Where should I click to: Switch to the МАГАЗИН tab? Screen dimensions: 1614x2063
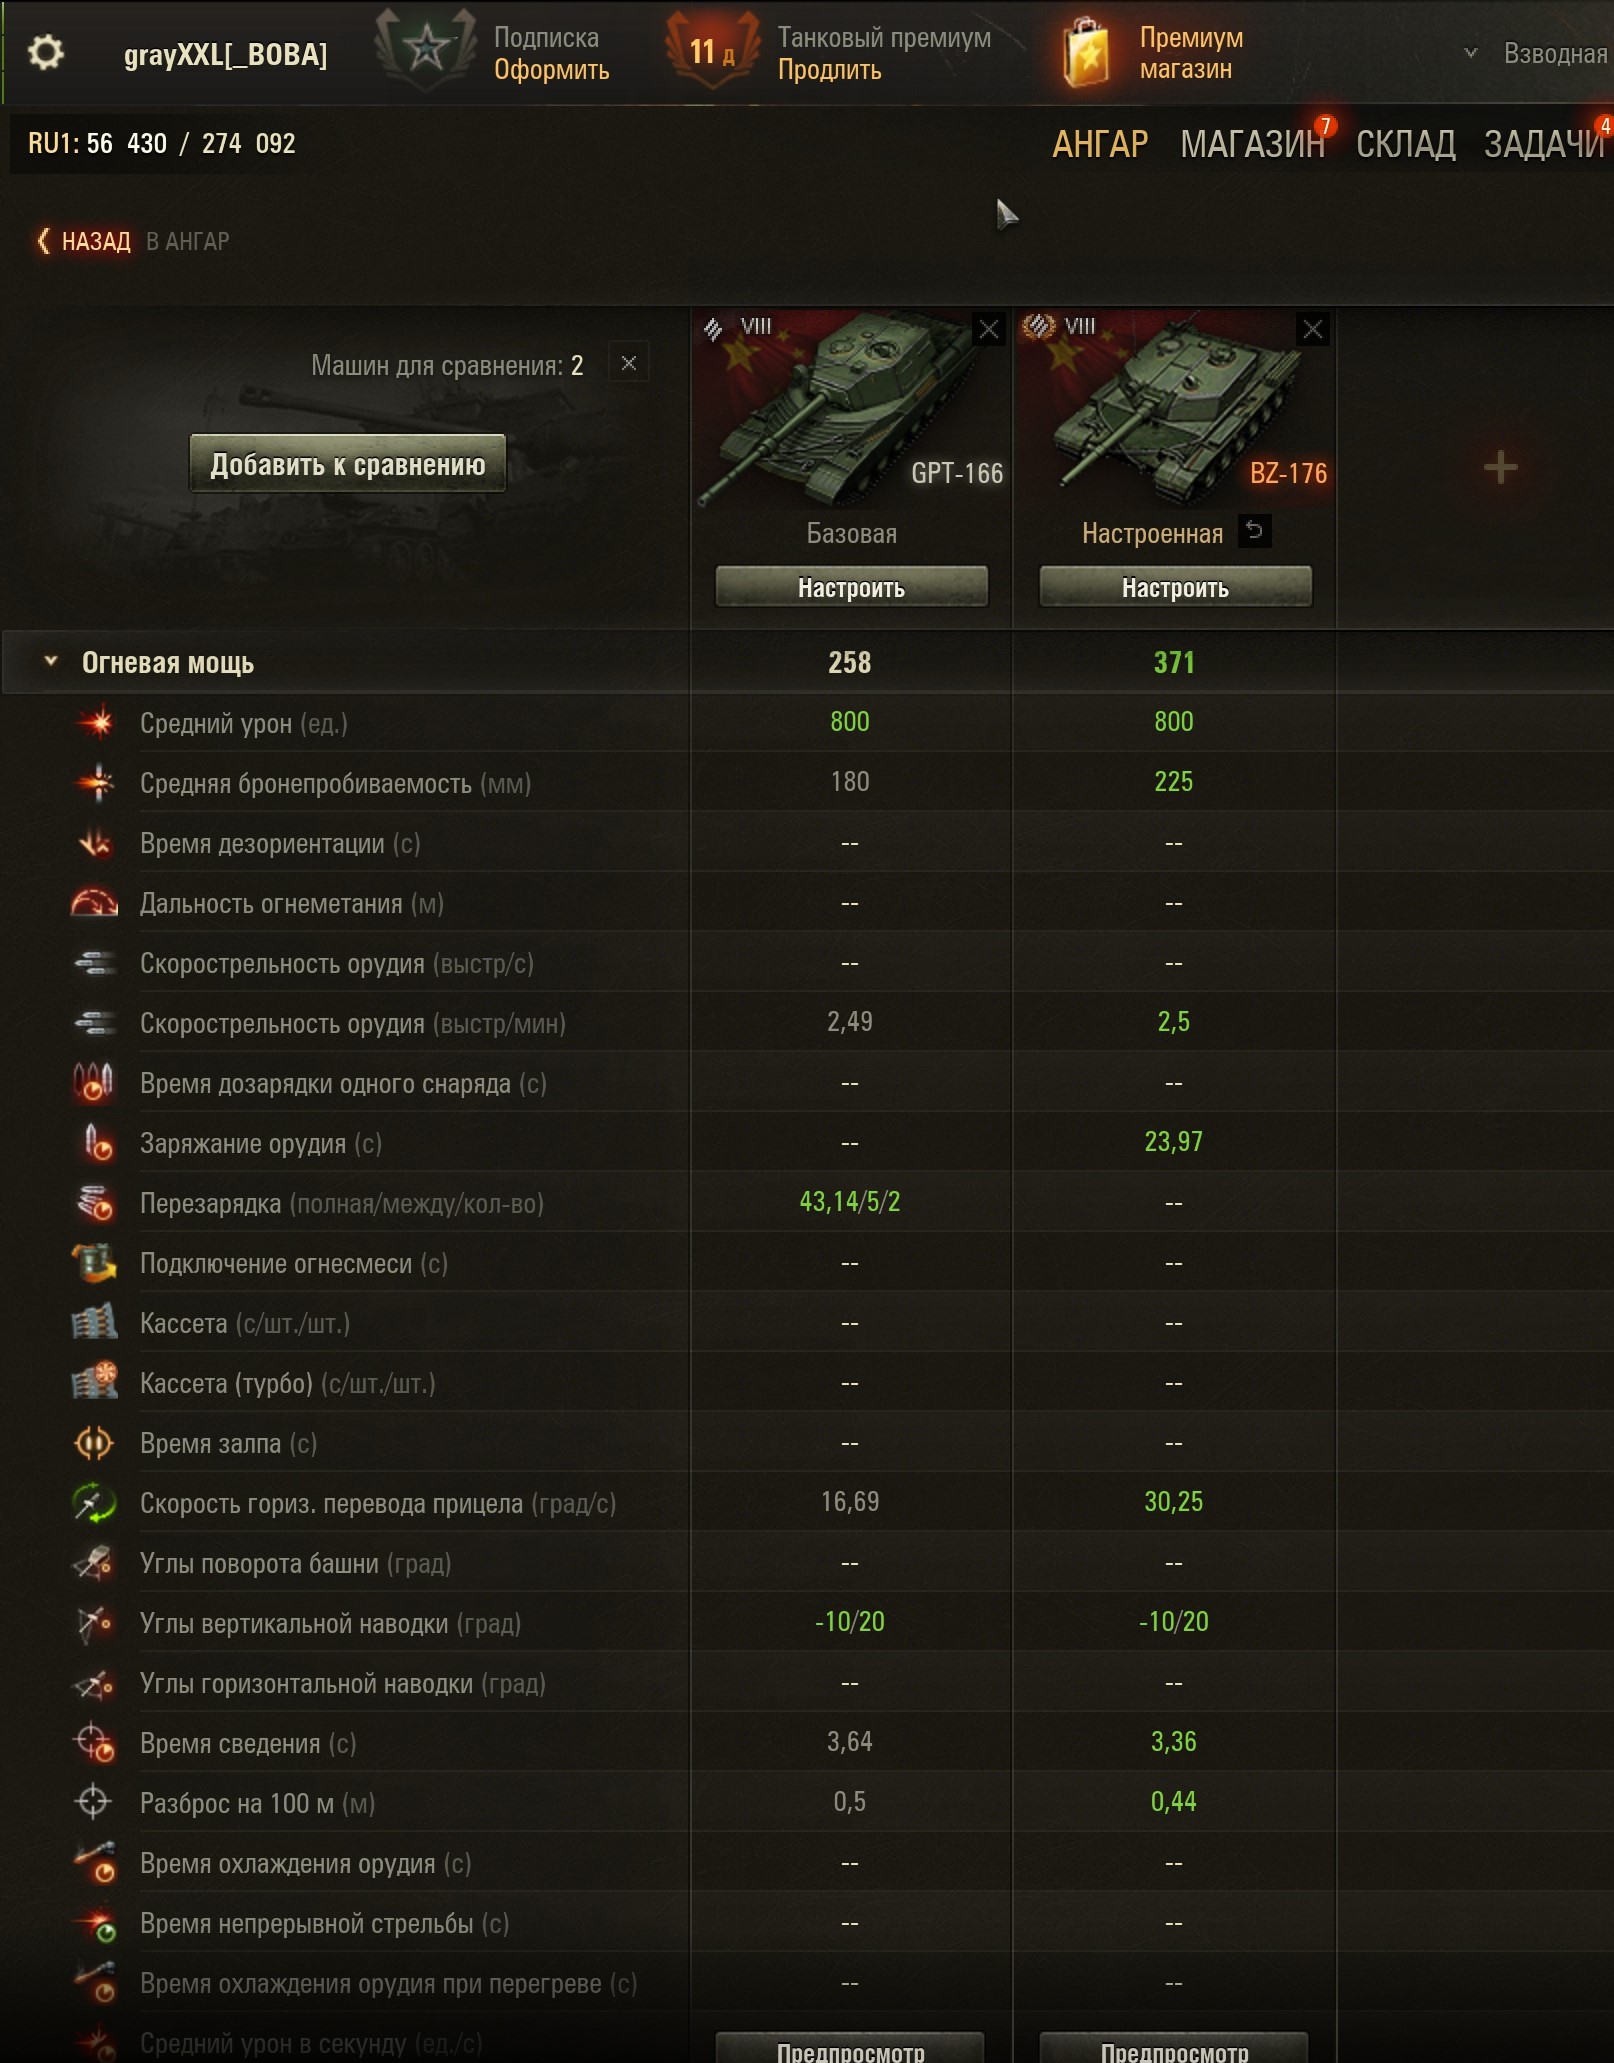tap(1252, 144)
